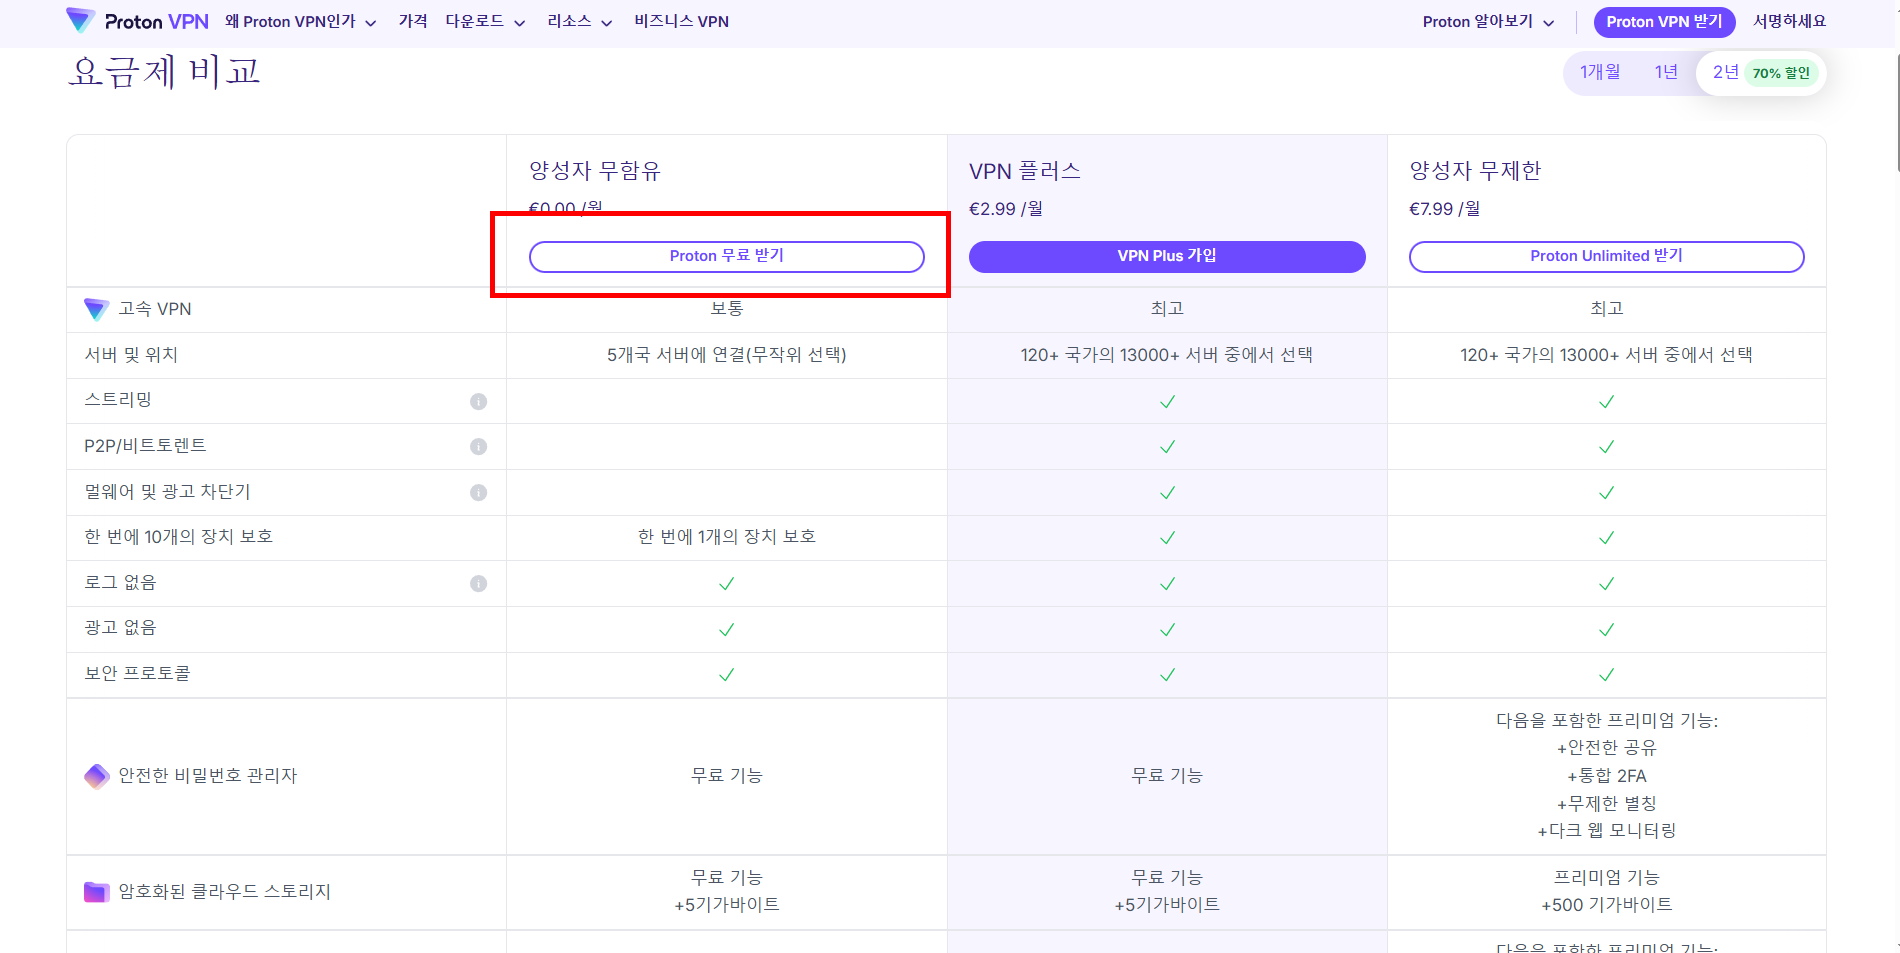
Task: Click the 보안 프로토콜 checkmark under 양성자 무제한
Action: [1606, 675]
